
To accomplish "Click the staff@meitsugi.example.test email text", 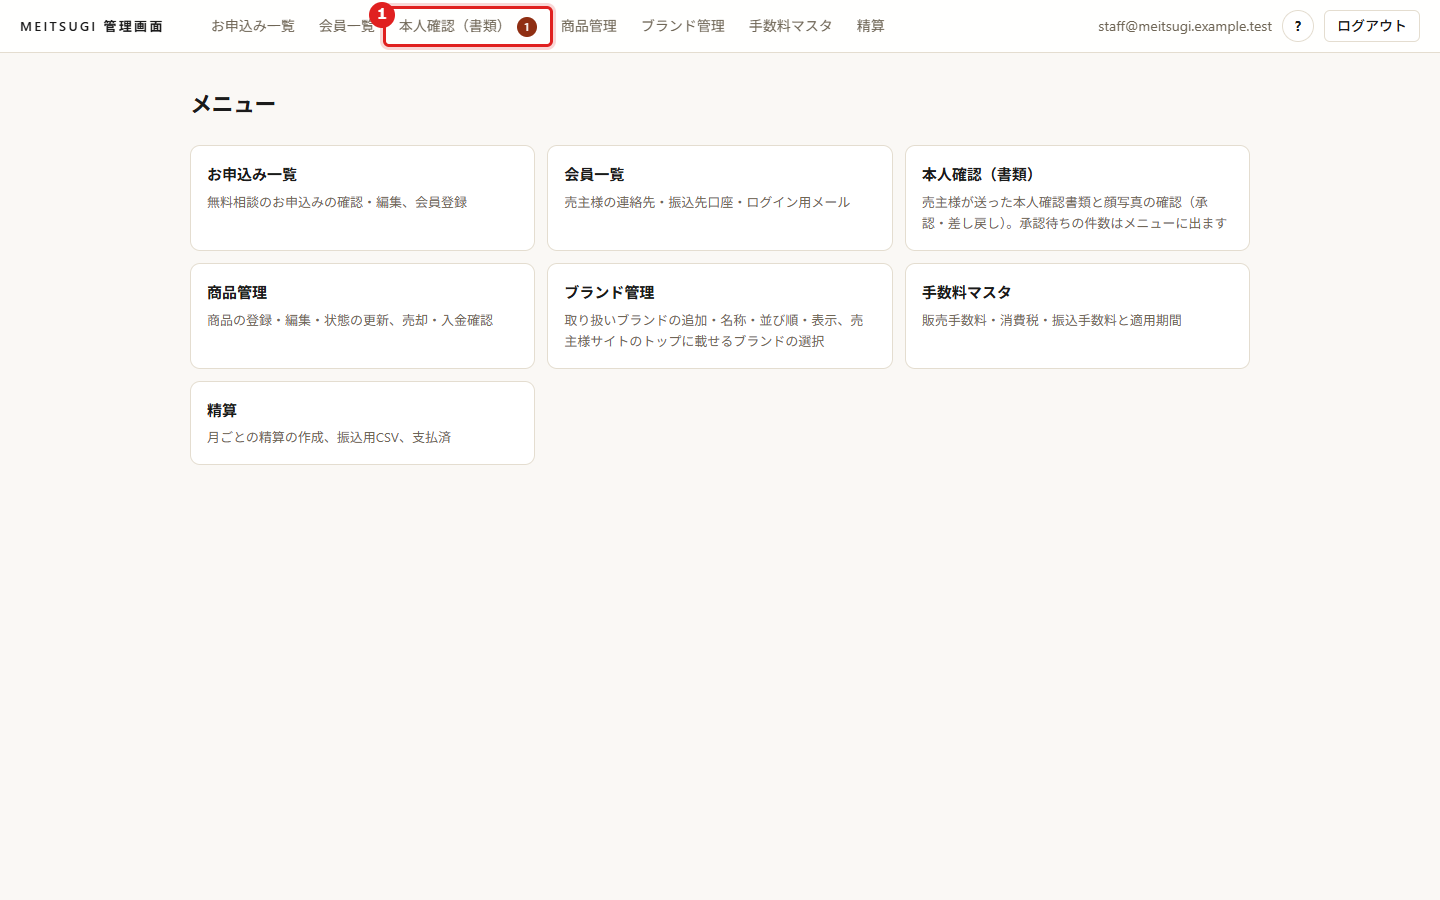I will (1185, 26).
